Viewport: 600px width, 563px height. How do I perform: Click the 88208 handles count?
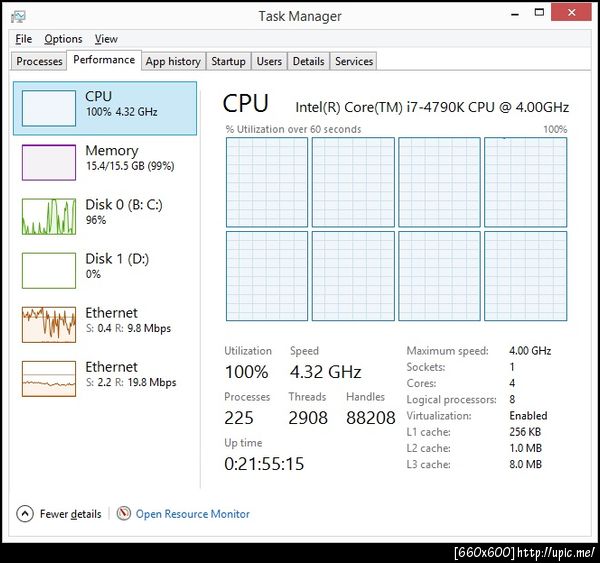point(370,418)
